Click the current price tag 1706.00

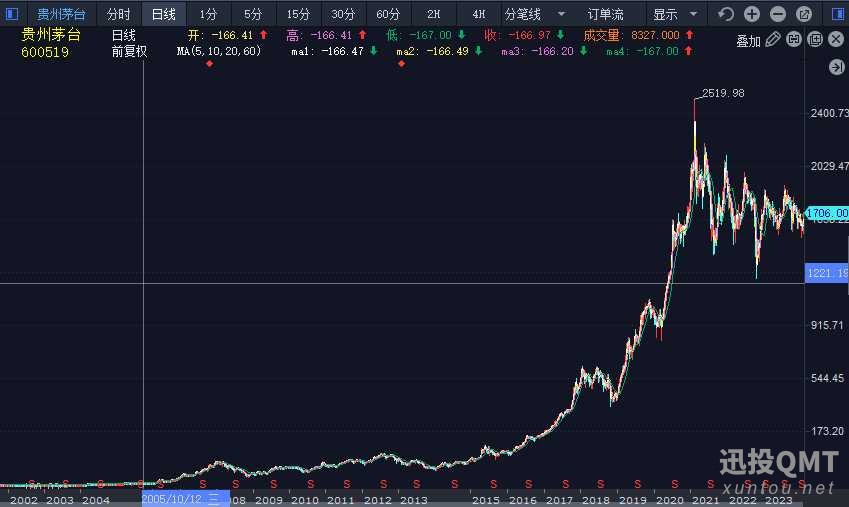[x=827, y=213]
